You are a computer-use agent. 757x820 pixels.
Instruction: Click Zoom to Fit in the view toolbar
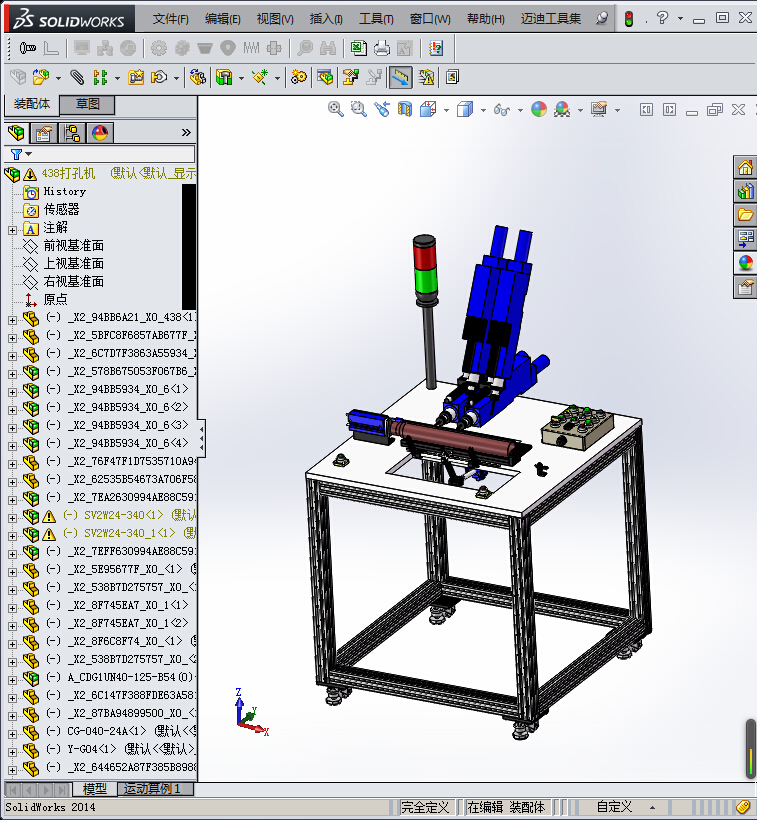pos(336,109)
